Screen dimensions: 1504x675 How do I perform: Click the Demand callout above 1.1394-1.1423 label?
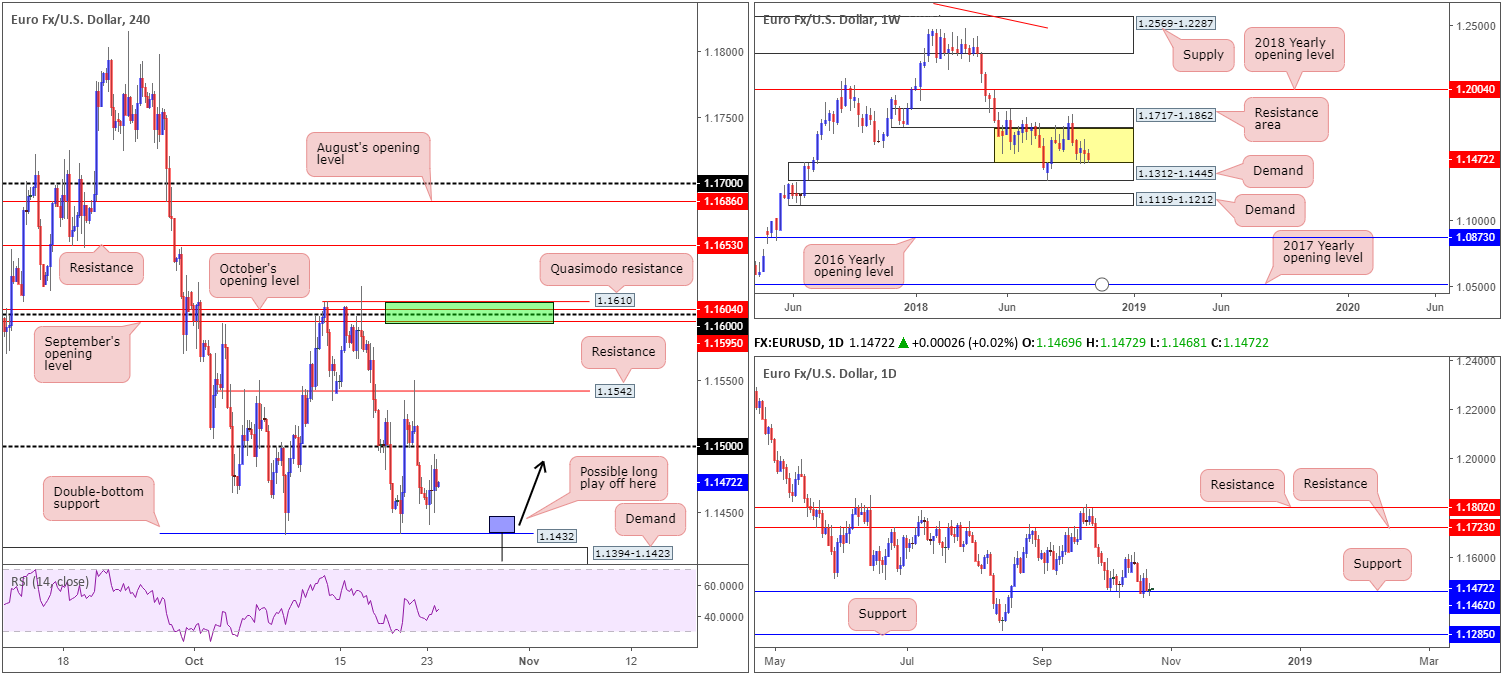coord(651,518)
